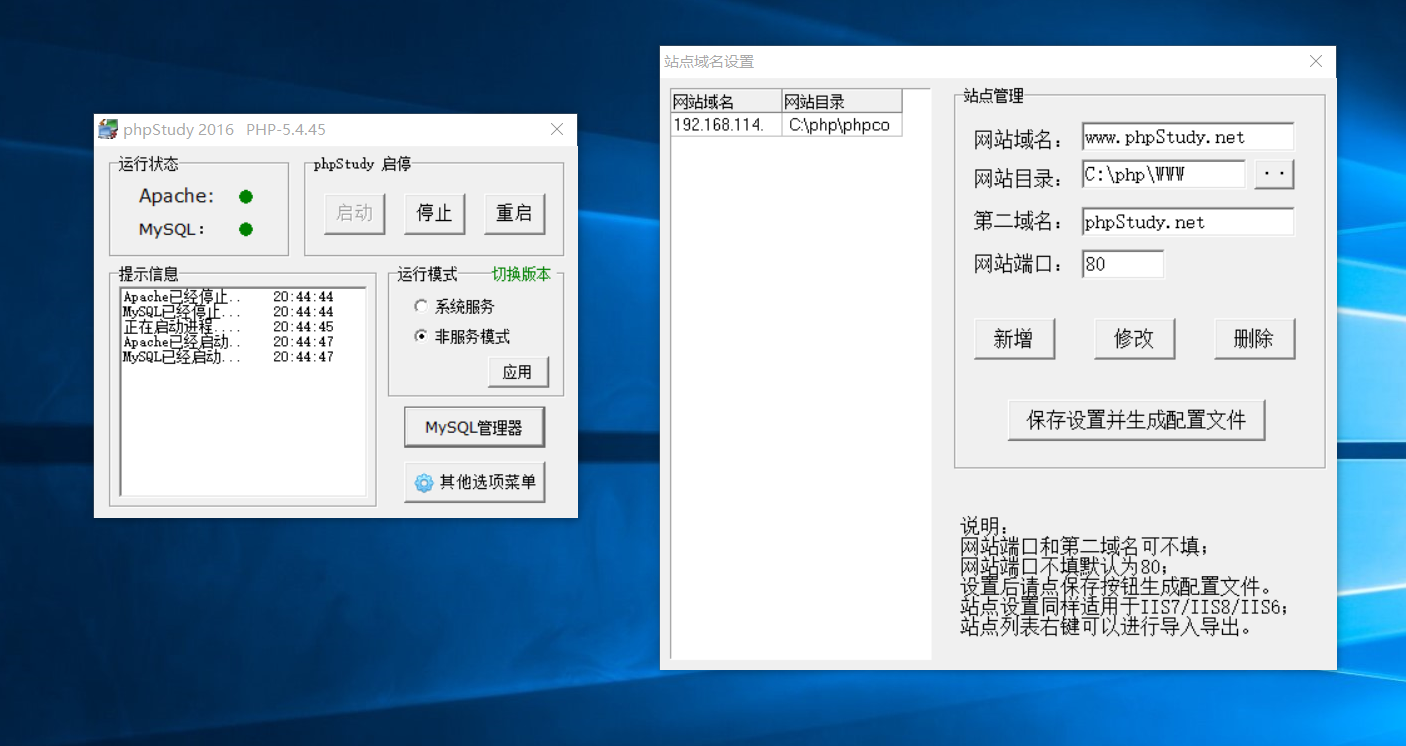The width and height of the screenshot is (1406, 746).
Task: Browse for website directory with '..' button
Action: pos(1274,175)
